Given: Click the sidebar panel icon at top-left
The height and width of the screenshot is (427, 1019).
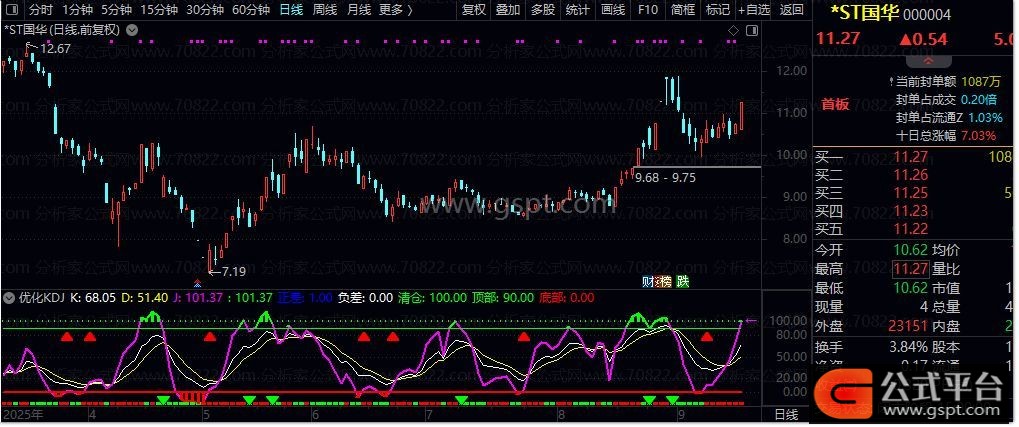Looking at the screenshot, I should tap(11, 10).
